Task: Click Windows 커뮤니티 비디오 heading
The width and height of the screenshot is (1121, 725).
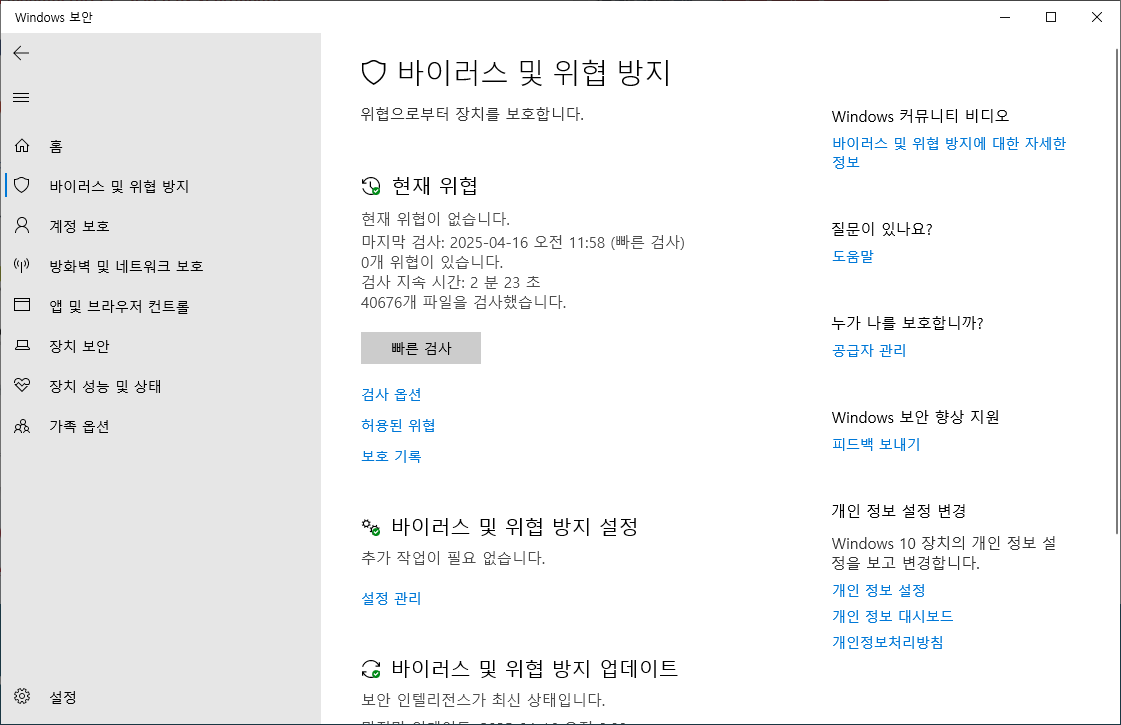Action: (x=920, y=116)
